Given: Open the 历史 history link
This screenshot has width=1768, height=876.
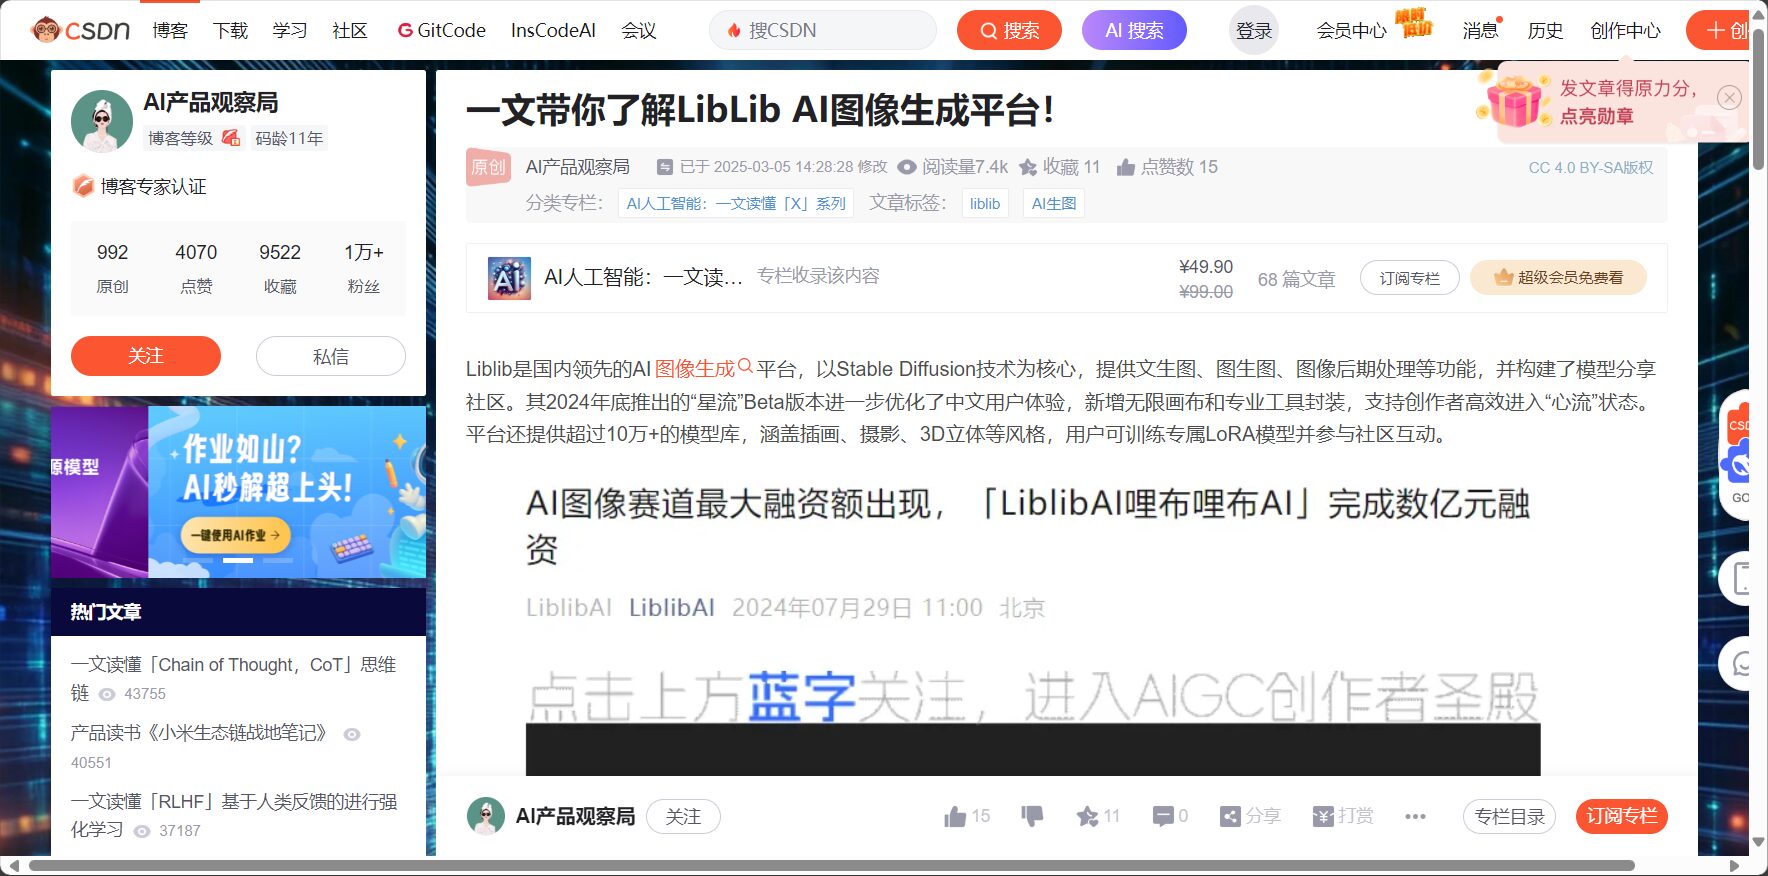Looking at the screenshot, I should 1545,30.
